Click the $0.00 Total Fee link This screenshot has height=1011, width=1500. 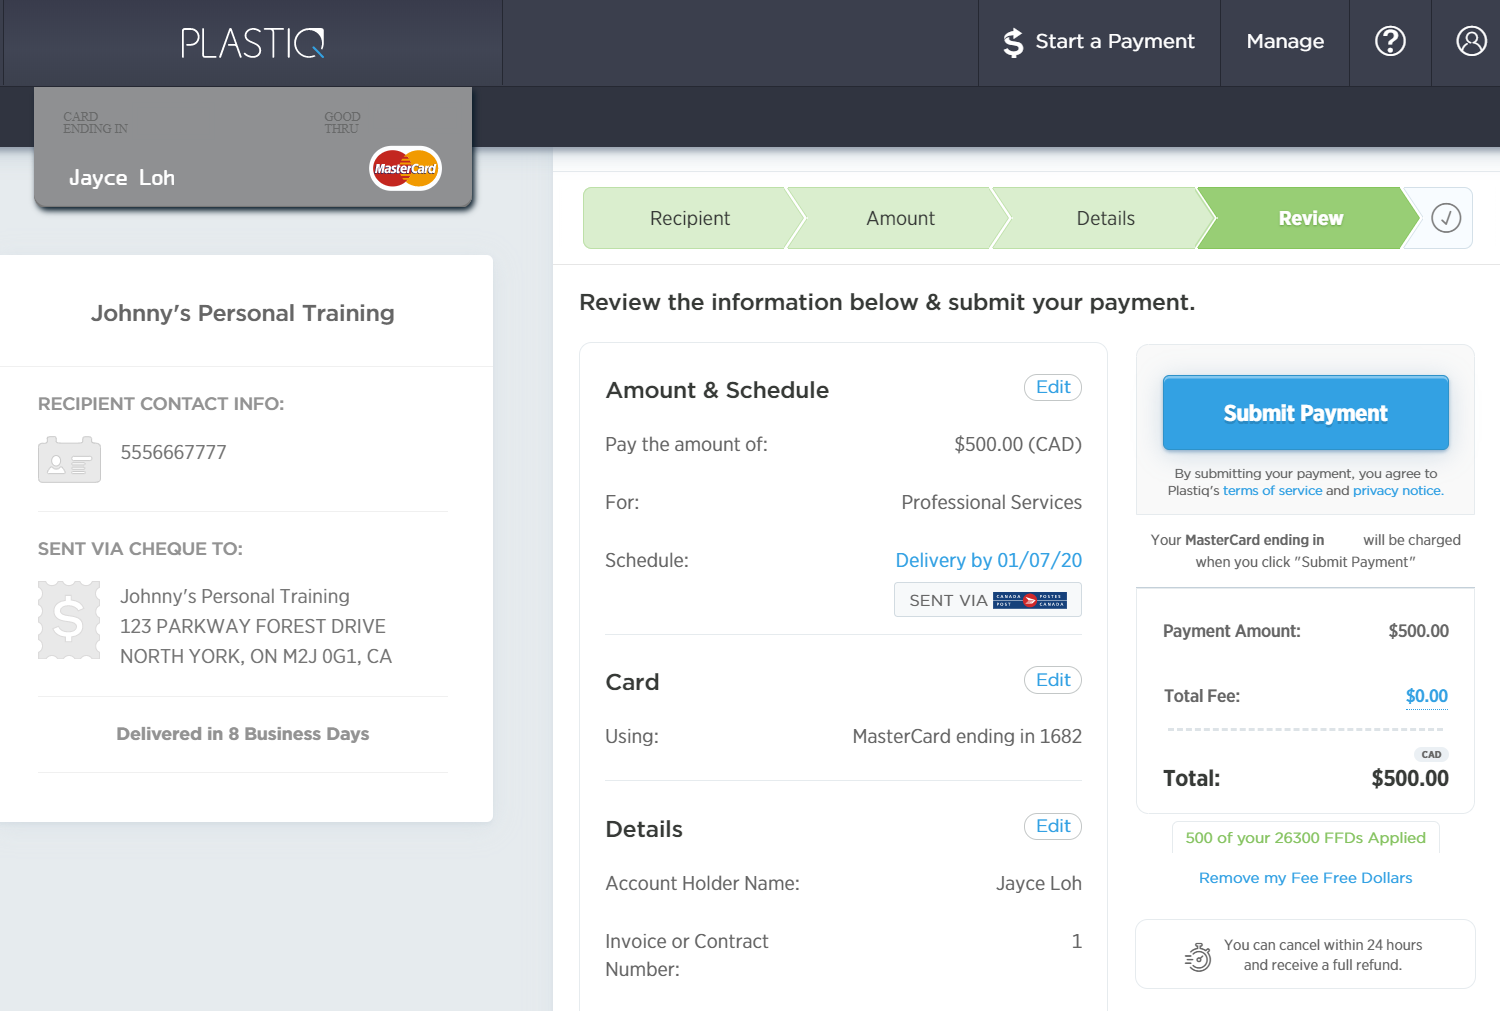pos(1427,696)
